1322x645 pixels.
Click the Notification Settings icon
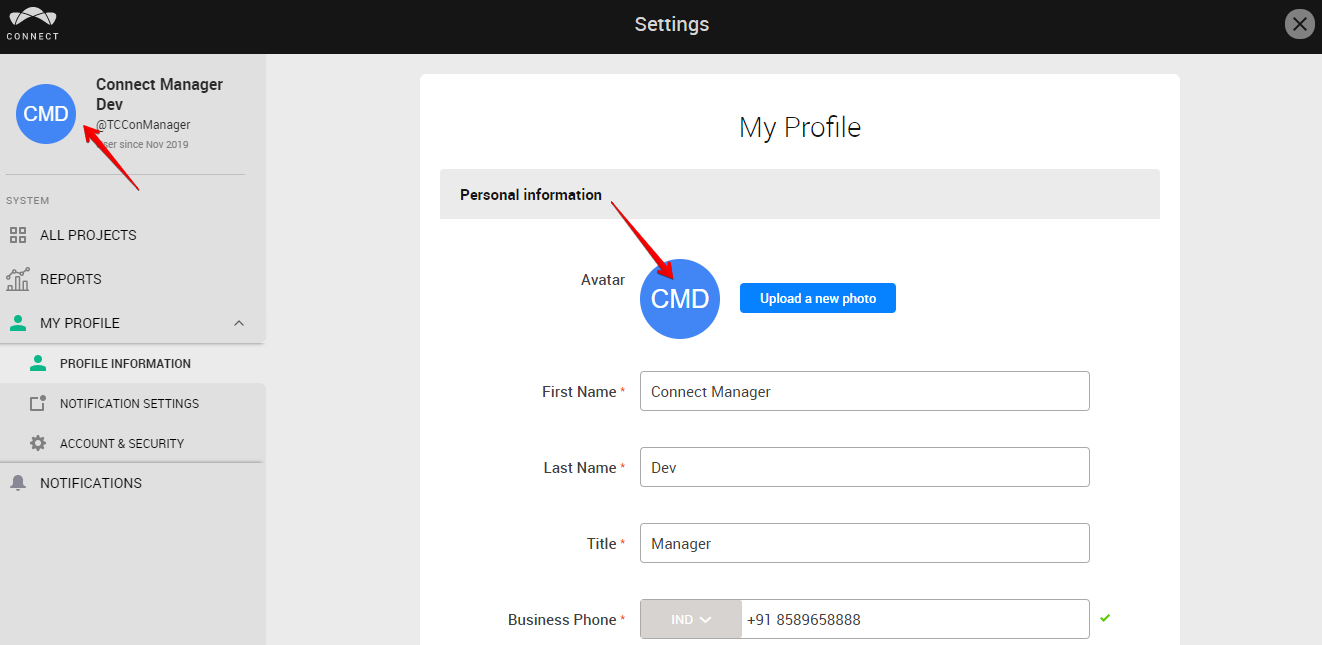point(38,404)
